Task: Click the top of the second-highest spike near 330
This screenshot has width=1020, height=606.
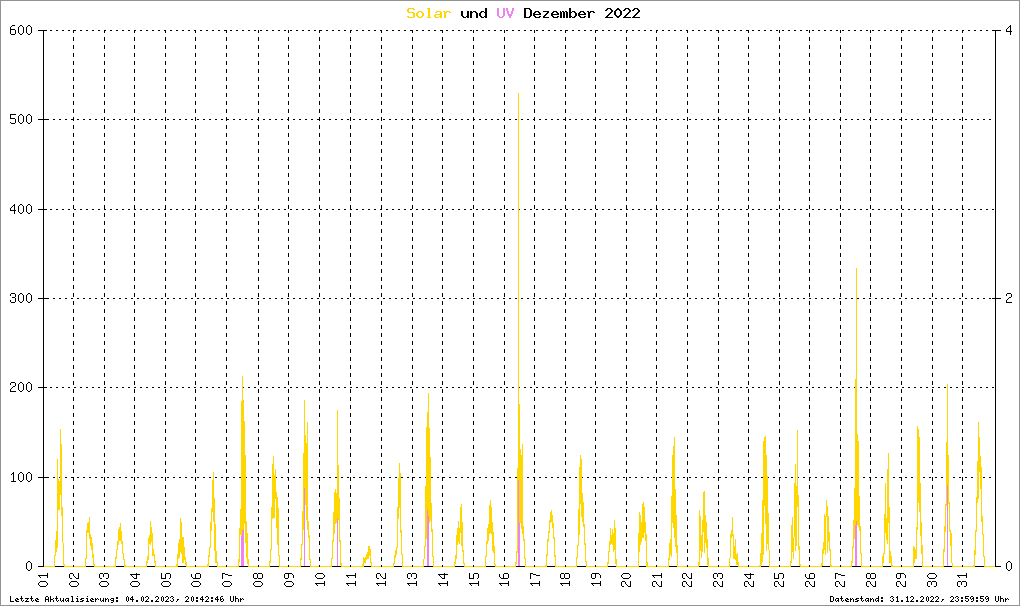Action: pos(856,268)
